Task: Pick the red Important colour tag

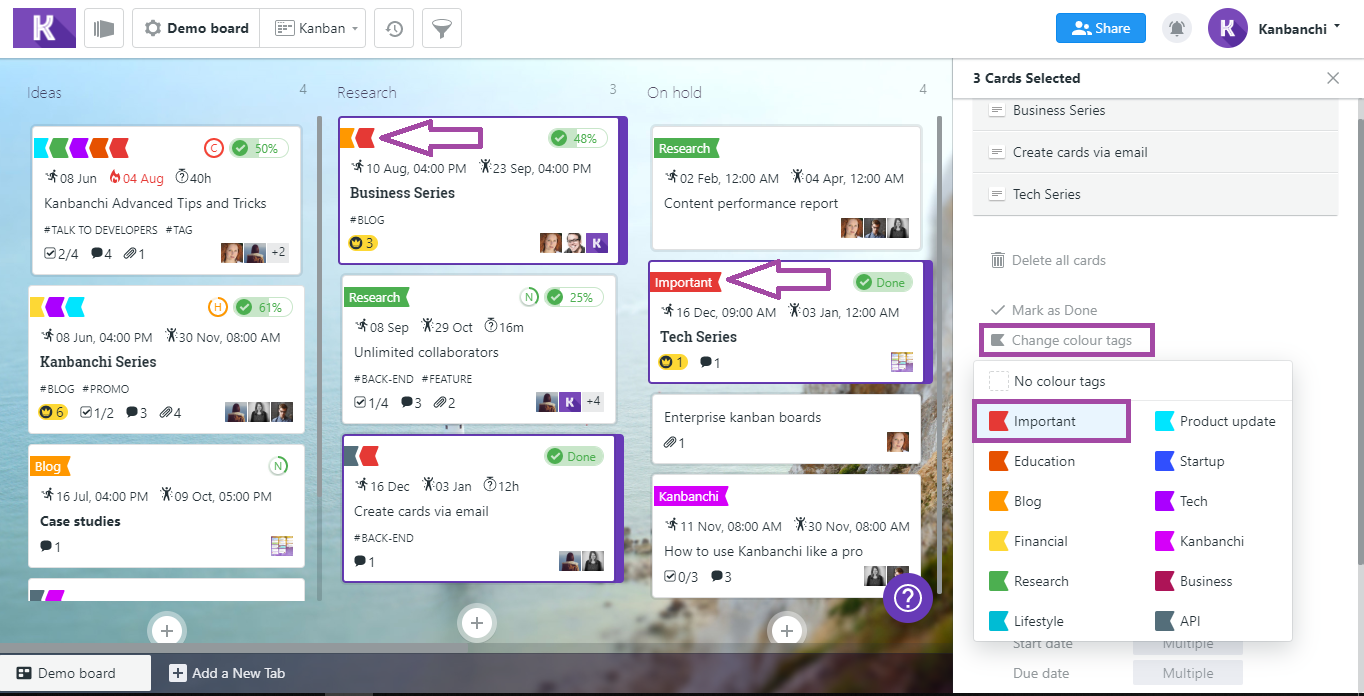Action: [x=1052, y=421]
